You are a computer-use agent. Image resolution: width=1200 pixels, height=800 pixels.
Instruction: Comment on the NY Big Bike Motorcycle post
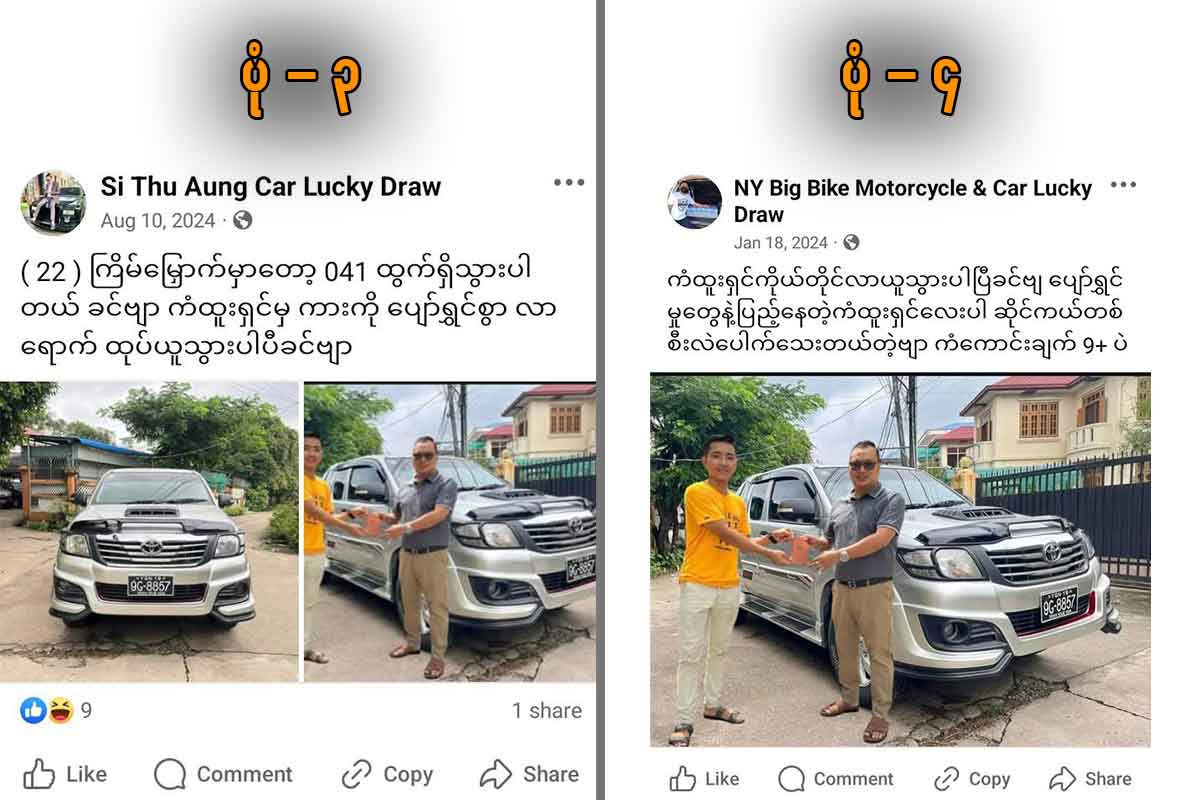coord(836,779)
